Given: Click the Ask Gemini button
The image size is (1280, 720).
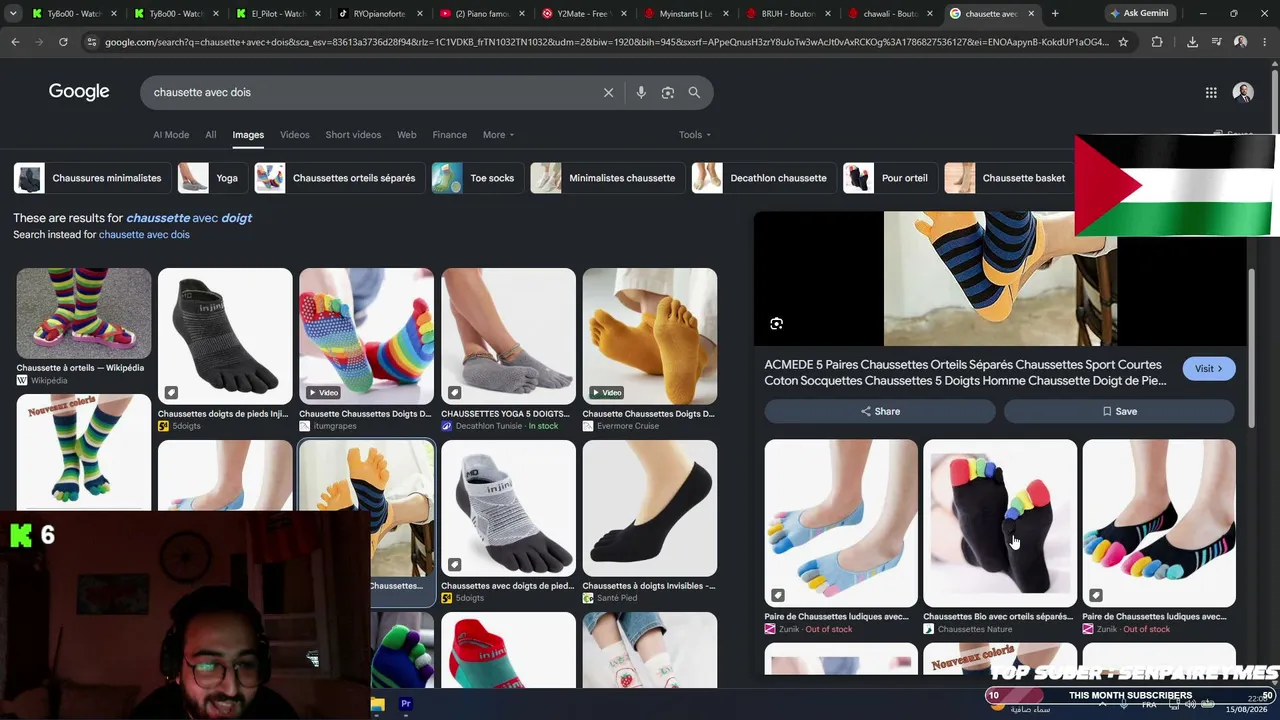Looking at the screenshot, I should [1139, 14].
